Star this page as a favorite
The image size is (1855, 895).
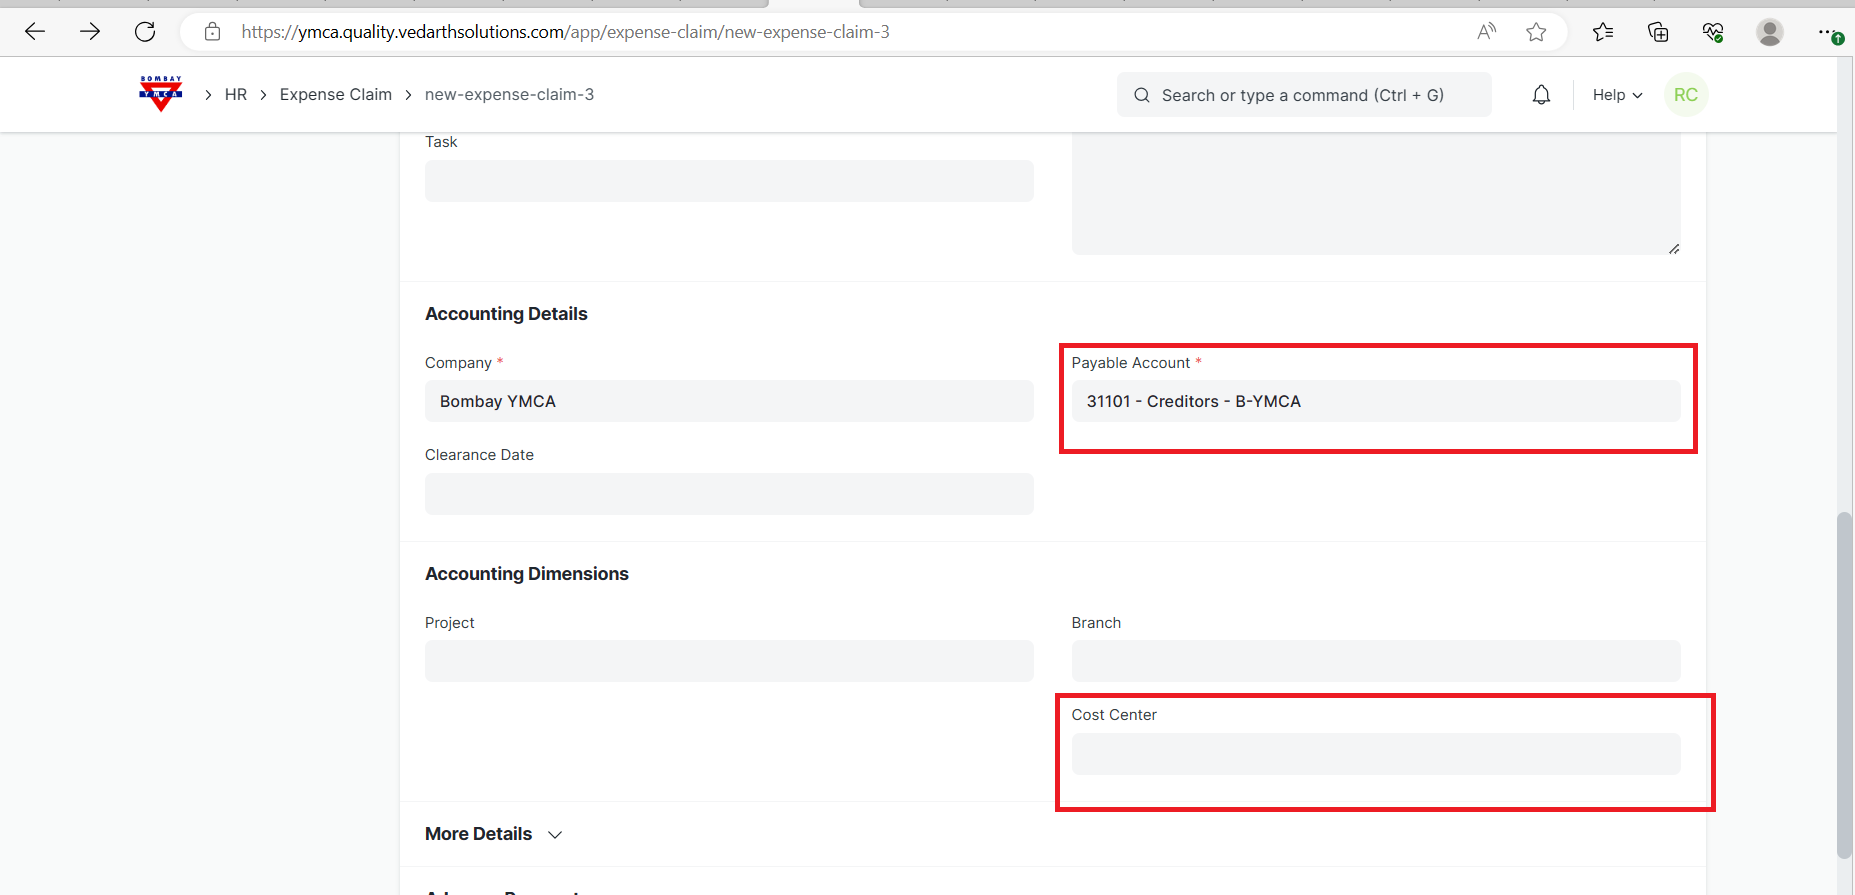click(x=1536, y=32)
